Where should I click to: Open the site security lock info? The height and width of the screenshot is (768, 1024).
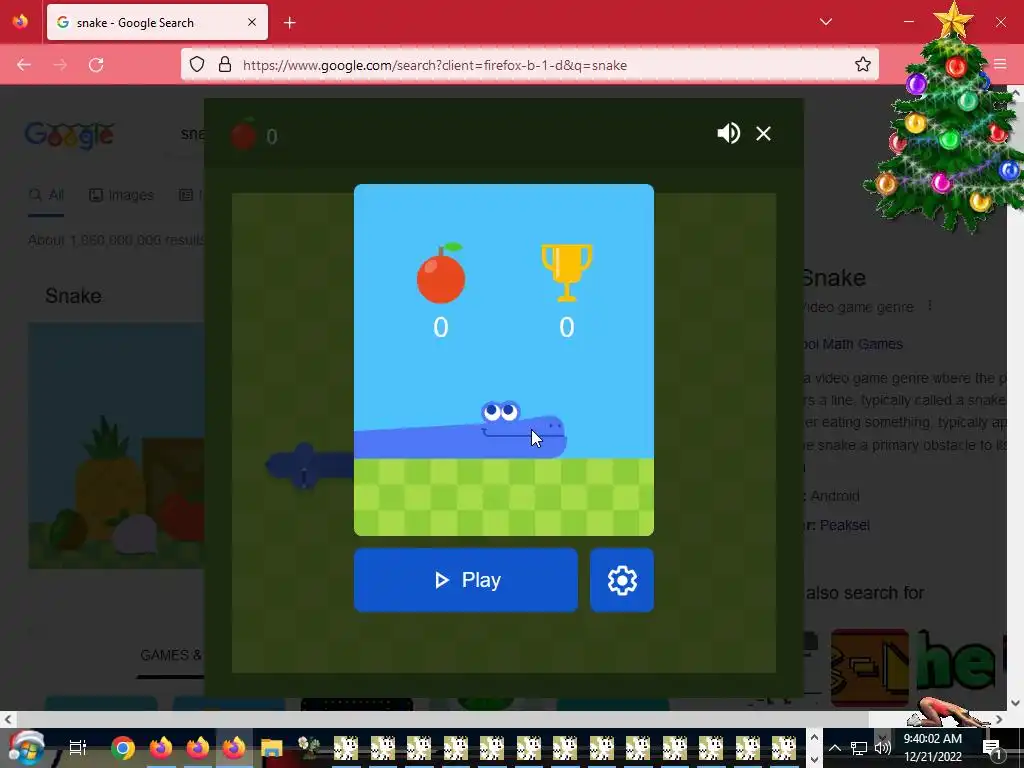pyautogui.click(x=225, y=64)
